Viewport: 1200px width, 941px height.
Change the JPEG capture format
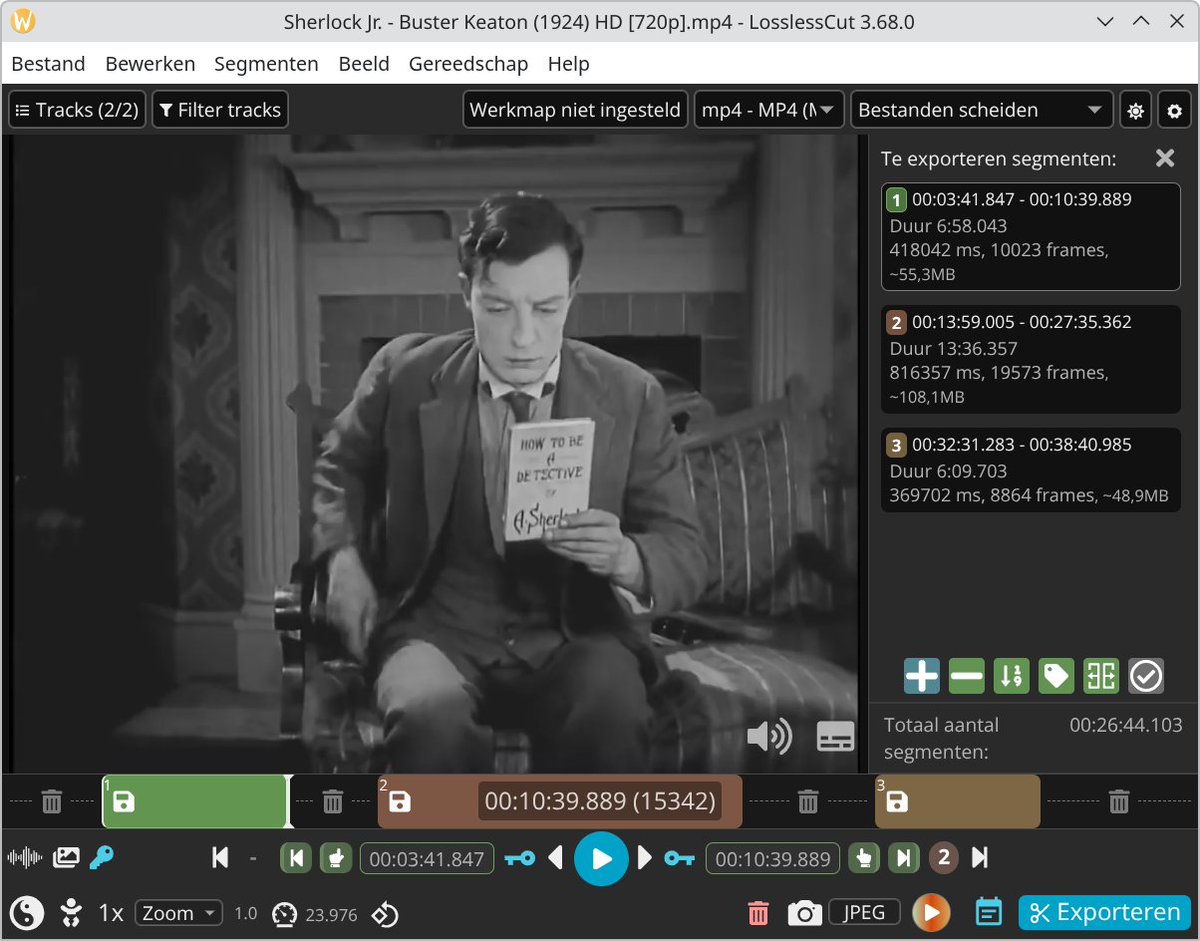click(864, 912)
